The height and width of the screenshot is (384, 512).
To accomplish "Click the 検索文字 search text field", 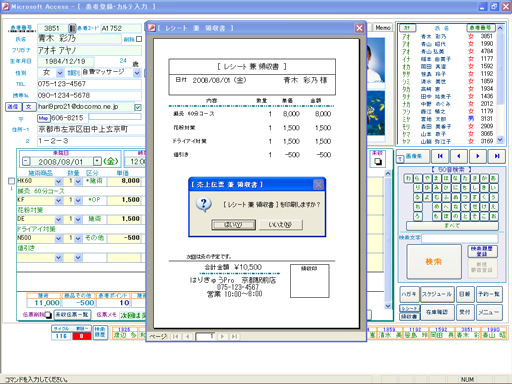I will pyautogui.click(x=460, y=238).
